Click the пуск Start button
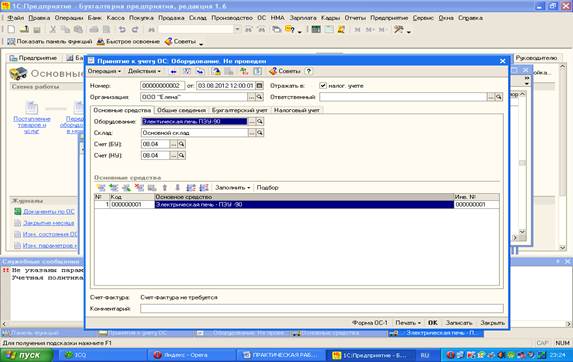The height and width of the screenshot is (362, 573). 26,355
